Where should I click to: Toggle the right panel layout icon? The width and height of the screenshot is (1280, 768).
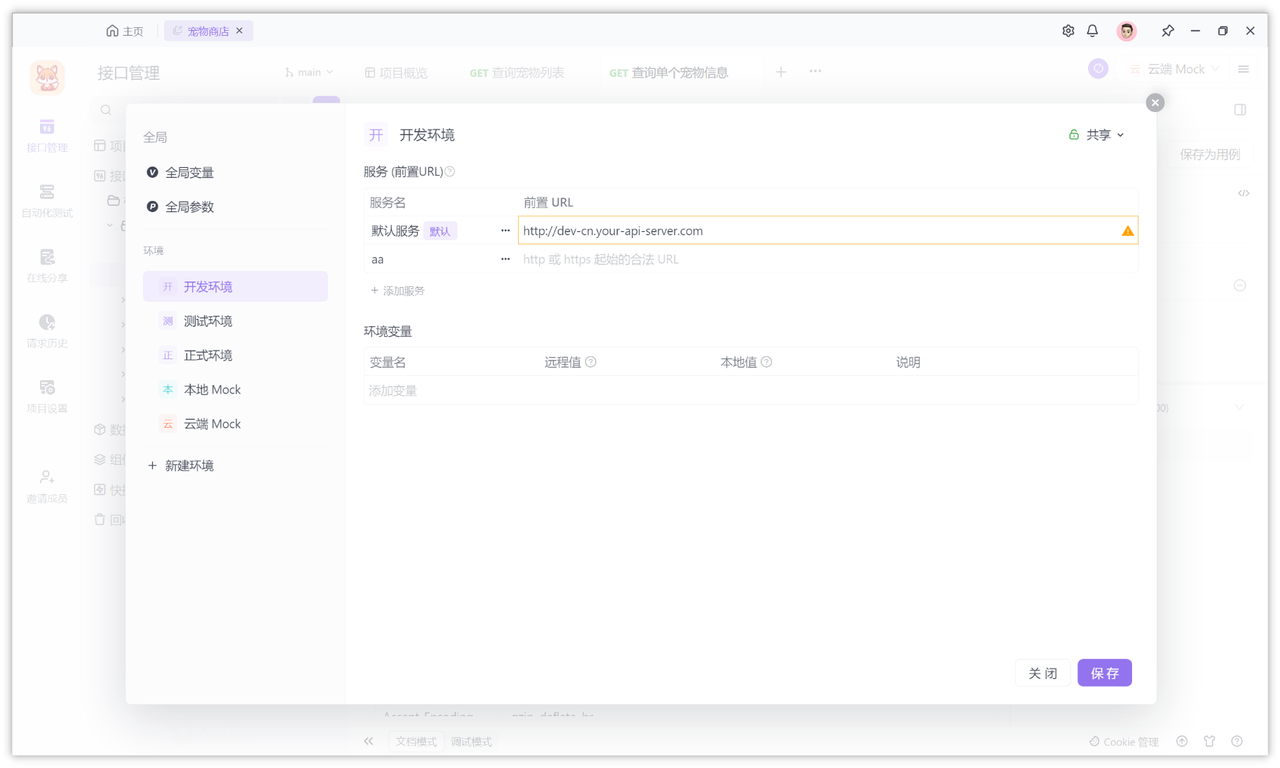click(1240, 110)
